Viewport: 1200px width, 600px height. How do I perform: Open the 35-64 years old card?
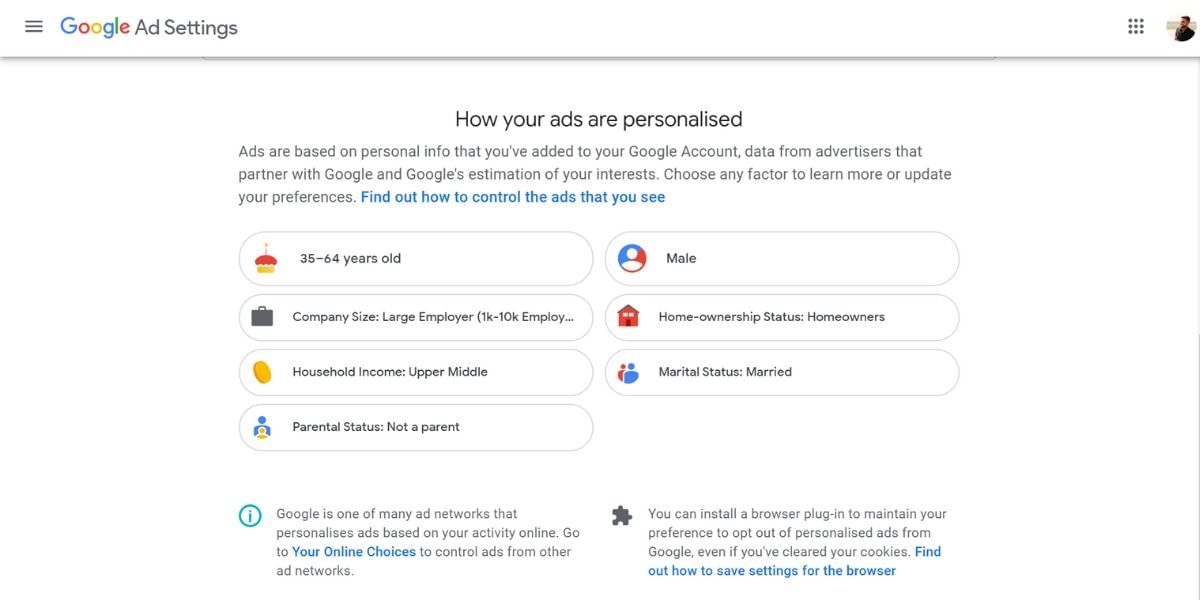415,257
